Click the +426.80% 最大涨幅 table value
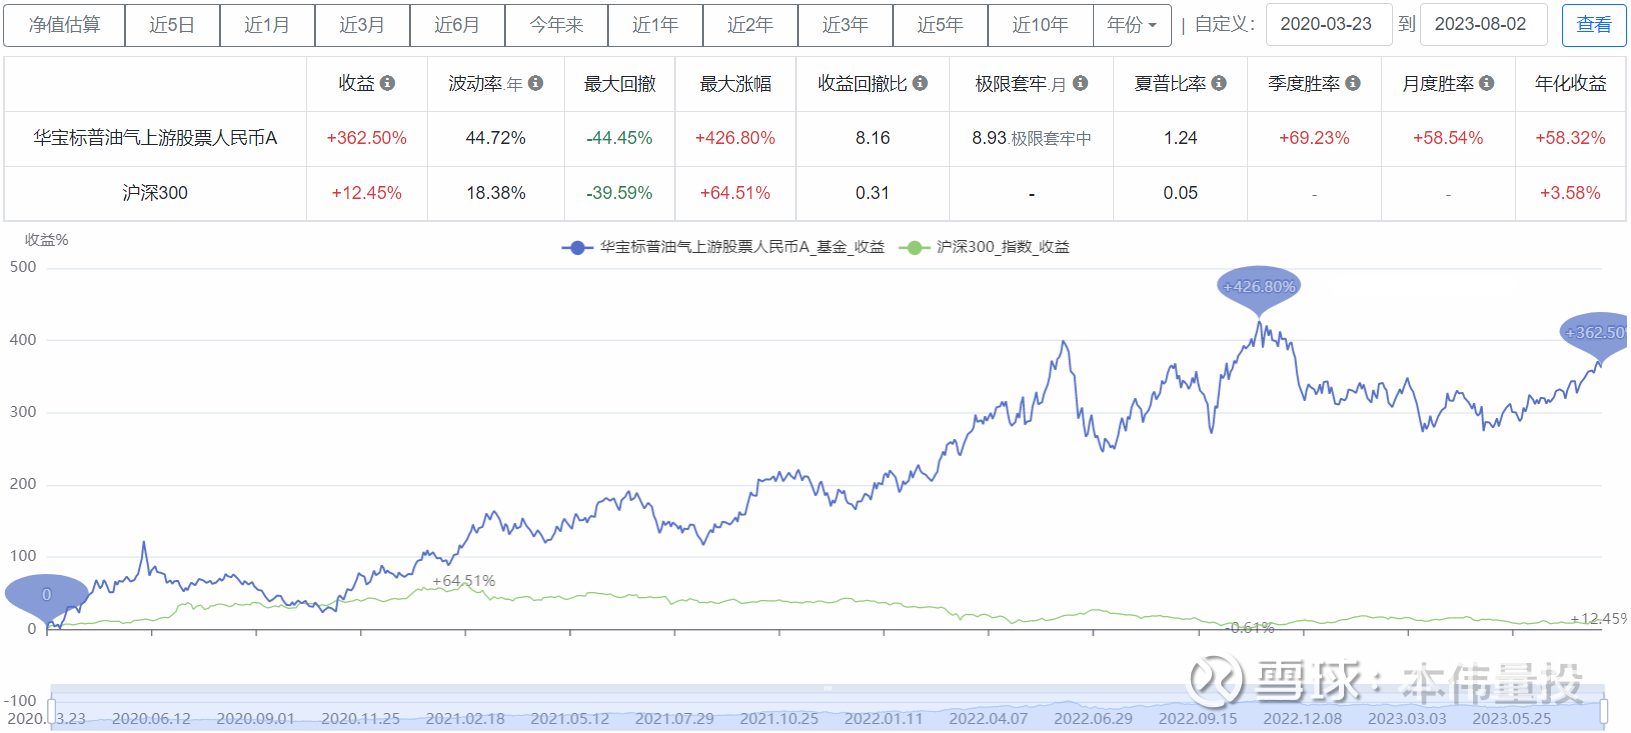1631x733 pixels. pos(735,138)
